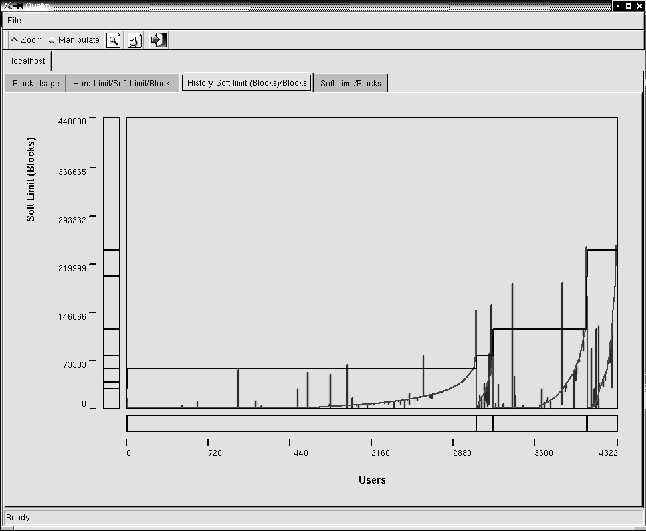Open the File menu

(x=14, y=20)
